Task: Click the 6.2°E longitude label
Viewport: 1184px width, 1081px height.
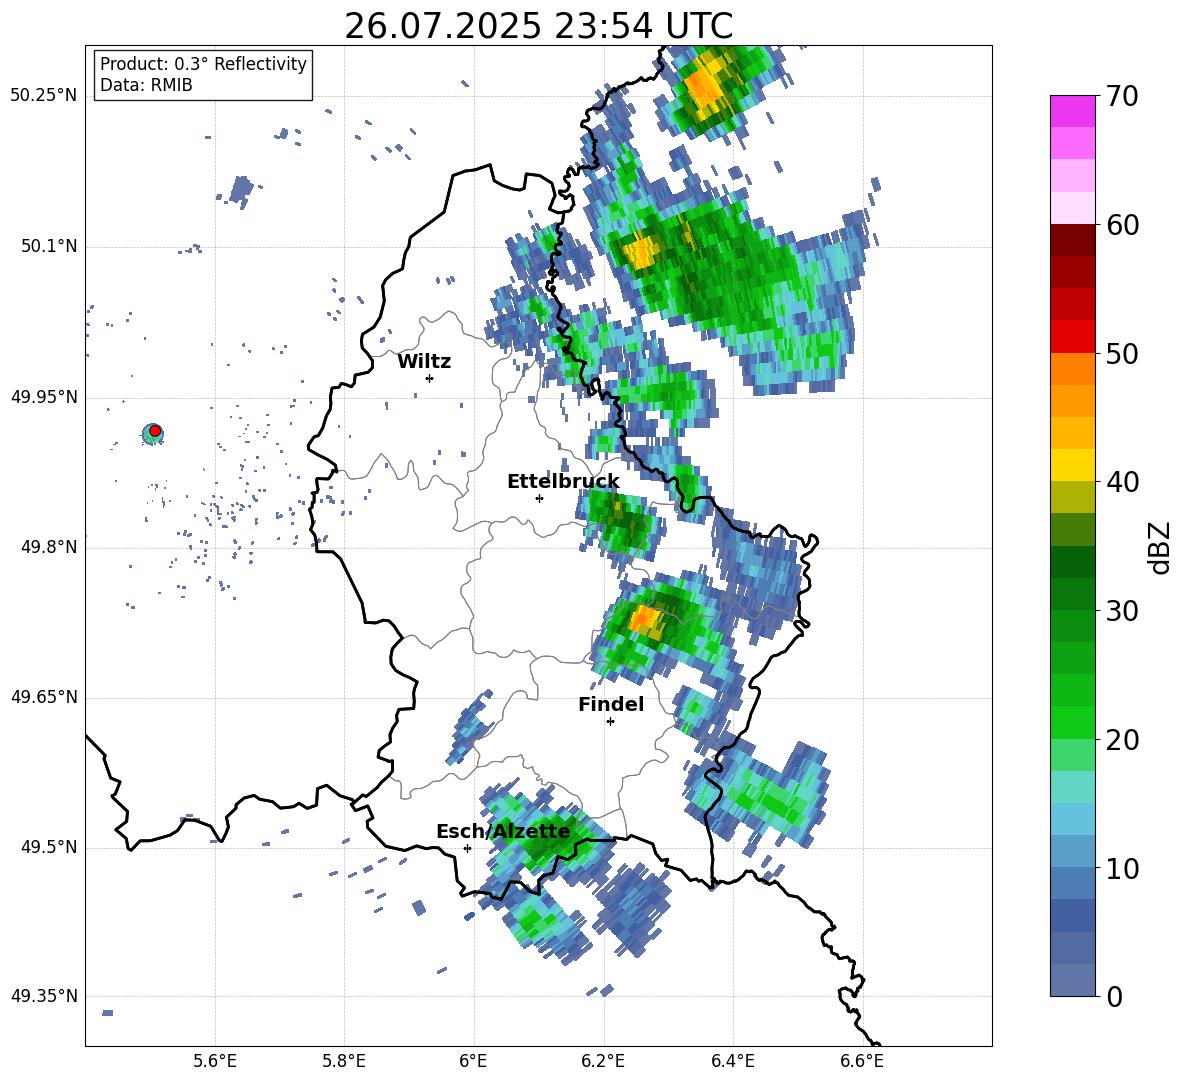Action: [x=603, y=1061]
